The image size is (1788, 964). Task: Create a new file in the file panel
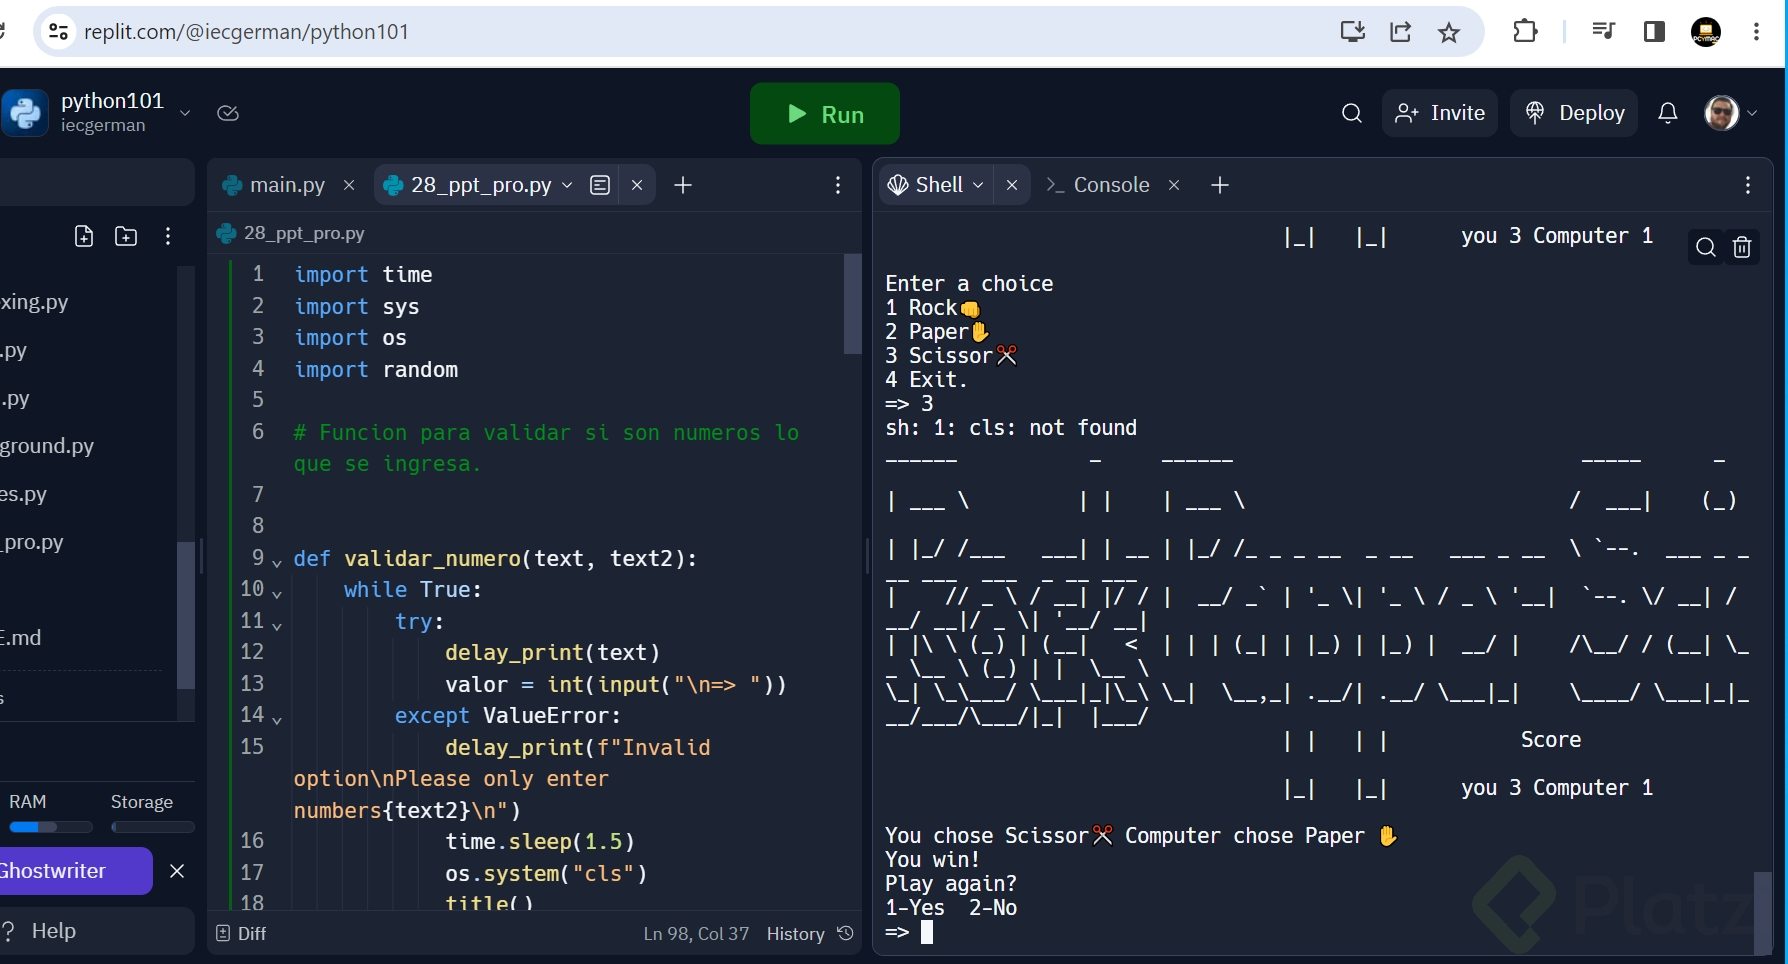tap(84, 236)
